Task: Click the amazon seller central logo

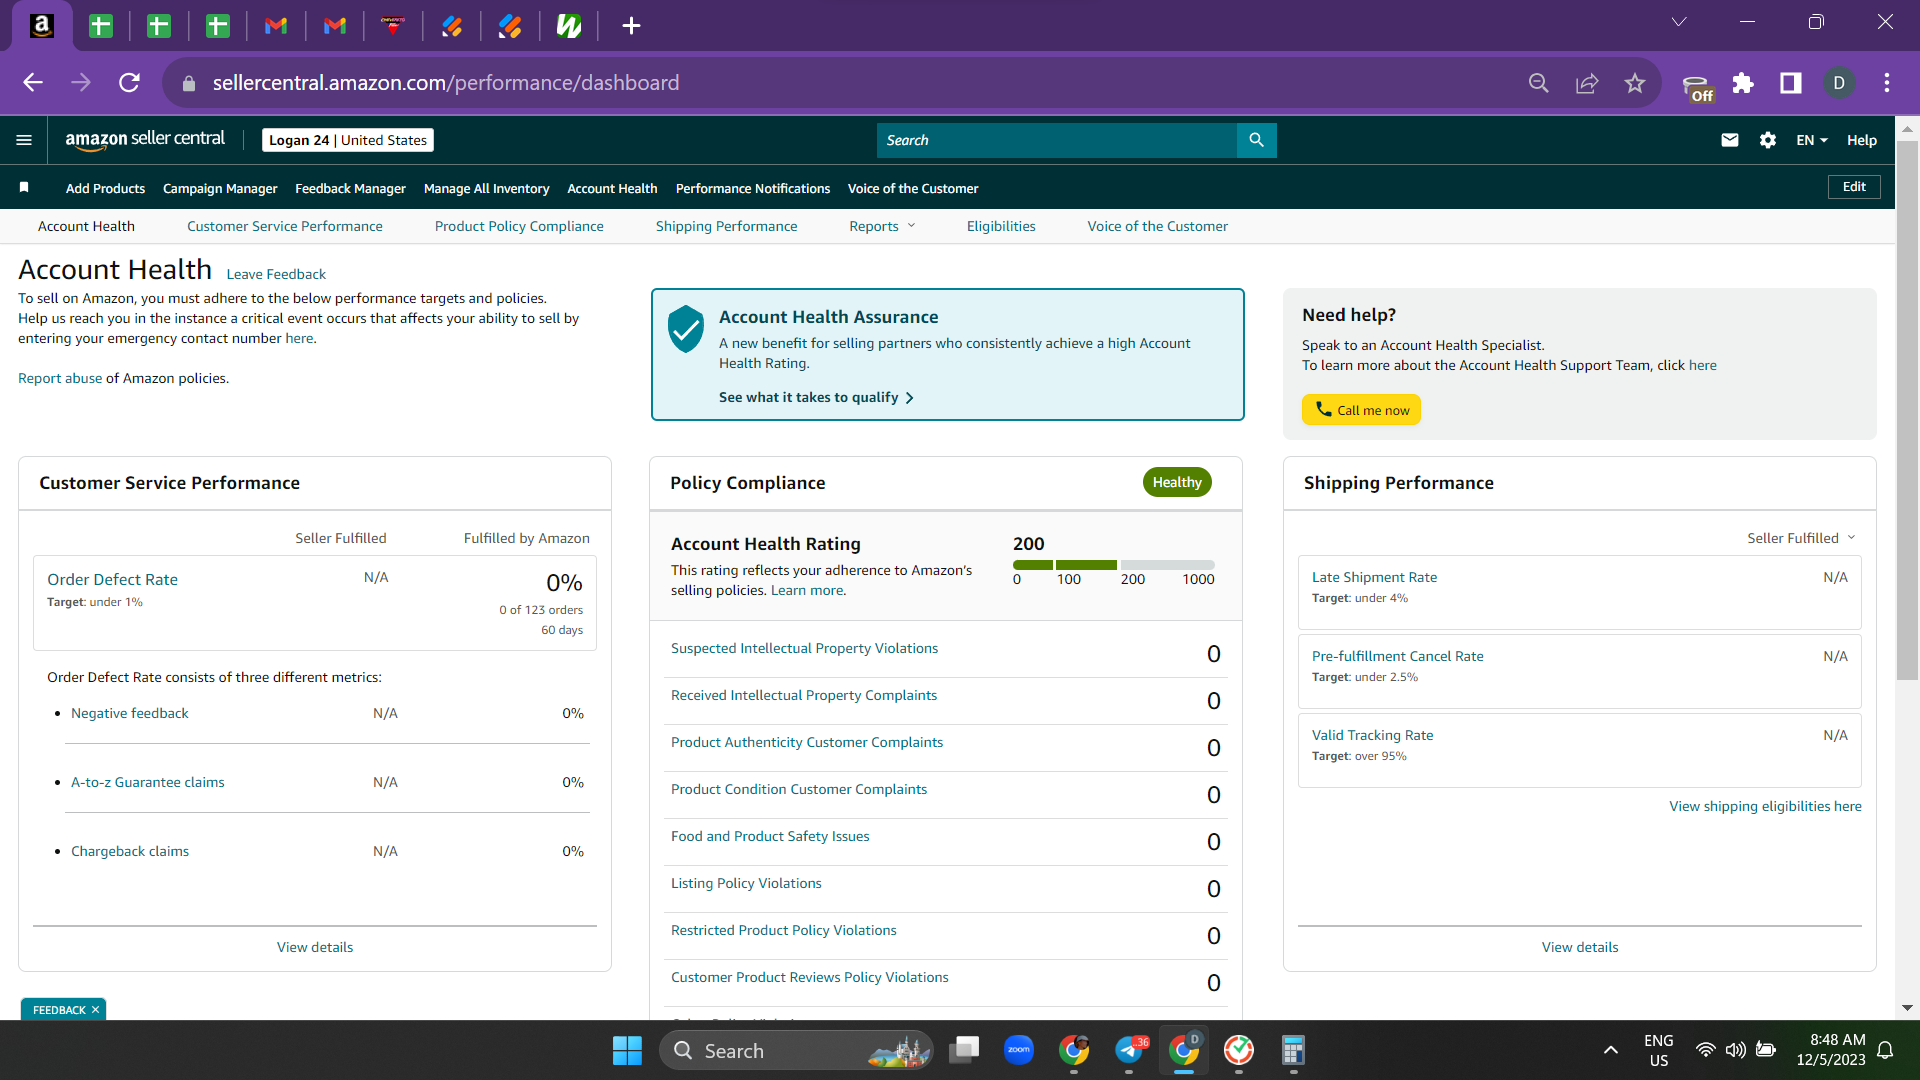Action: tap(145, 140)
